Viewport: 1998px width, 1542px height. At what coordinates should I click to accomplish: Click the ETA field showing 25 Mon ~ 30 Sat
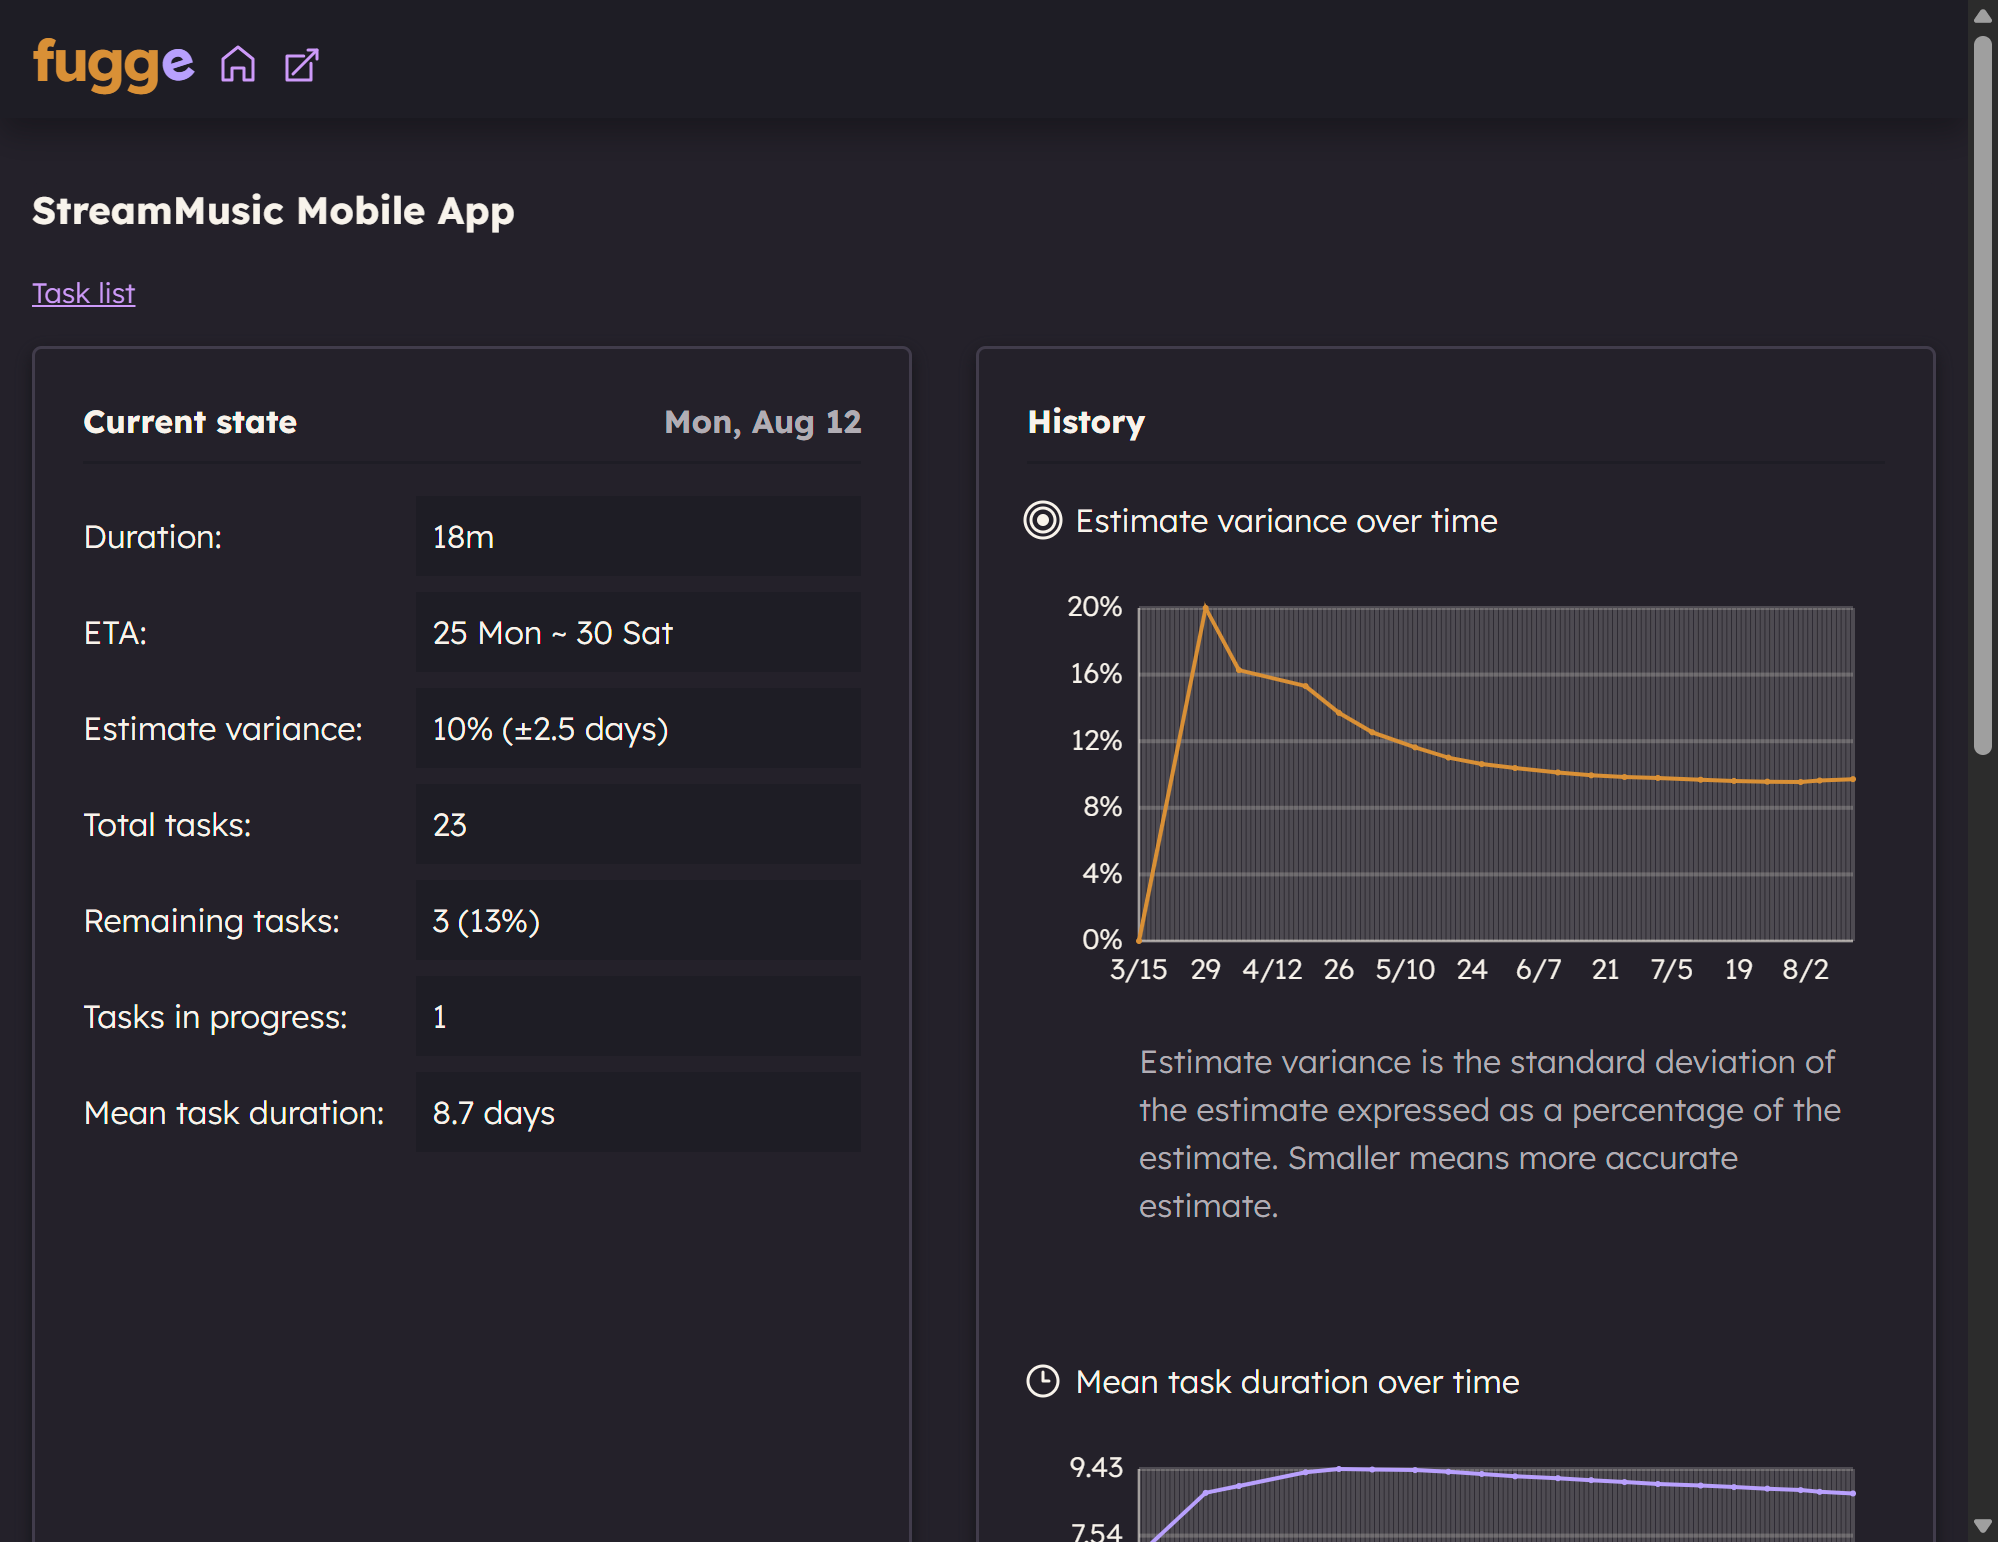pos(637,633)
